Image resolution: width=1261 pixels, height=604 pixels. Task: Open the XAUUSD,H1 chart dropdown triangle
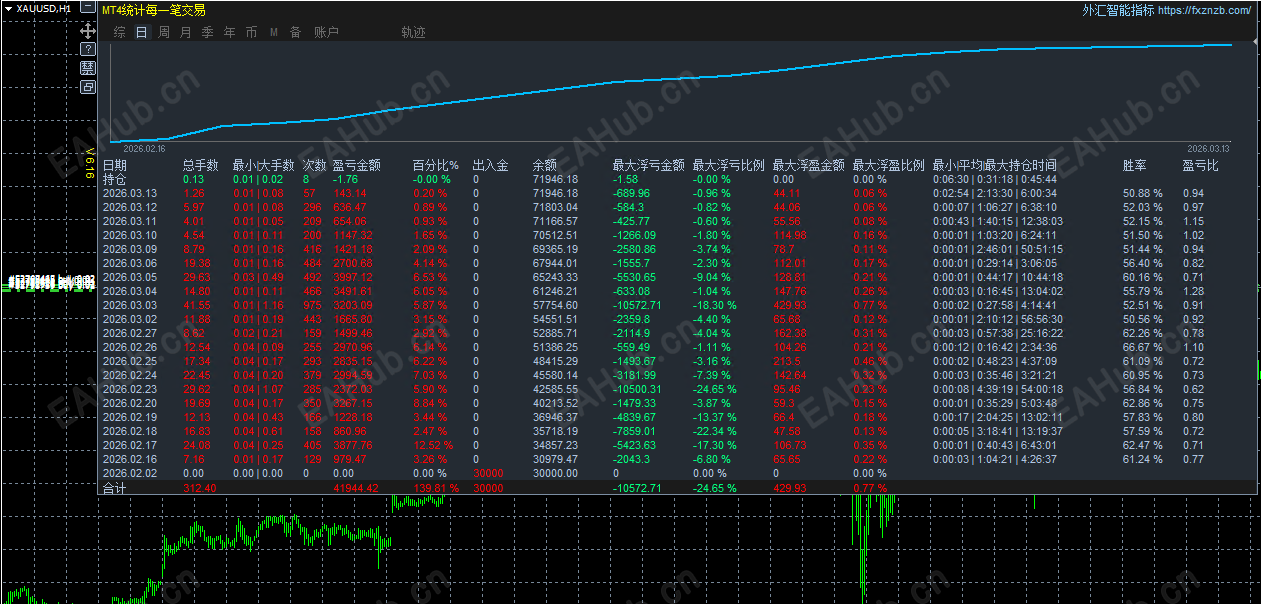[9, 8]
